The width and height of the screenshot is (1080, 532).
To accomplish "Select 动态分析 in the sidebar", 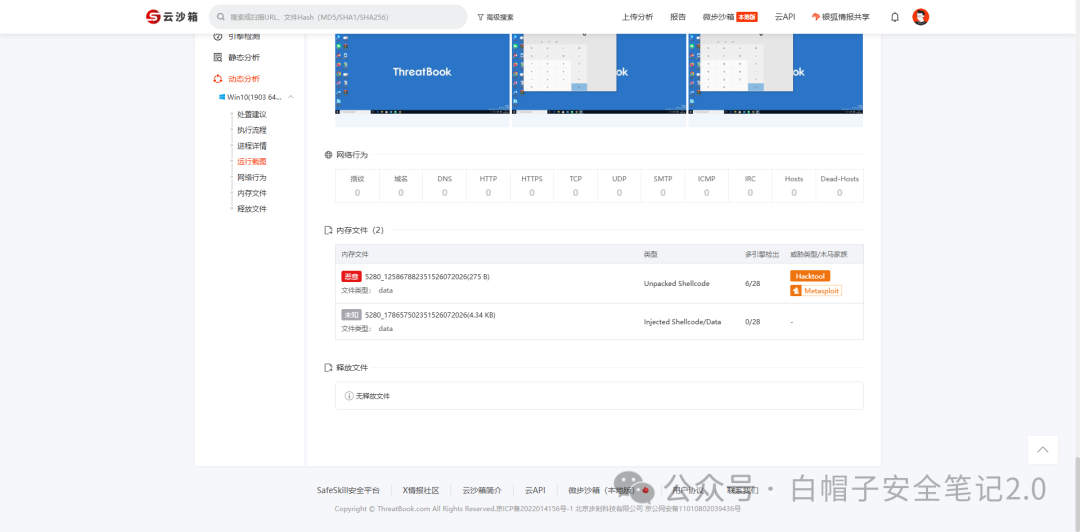I will (244, 79).
